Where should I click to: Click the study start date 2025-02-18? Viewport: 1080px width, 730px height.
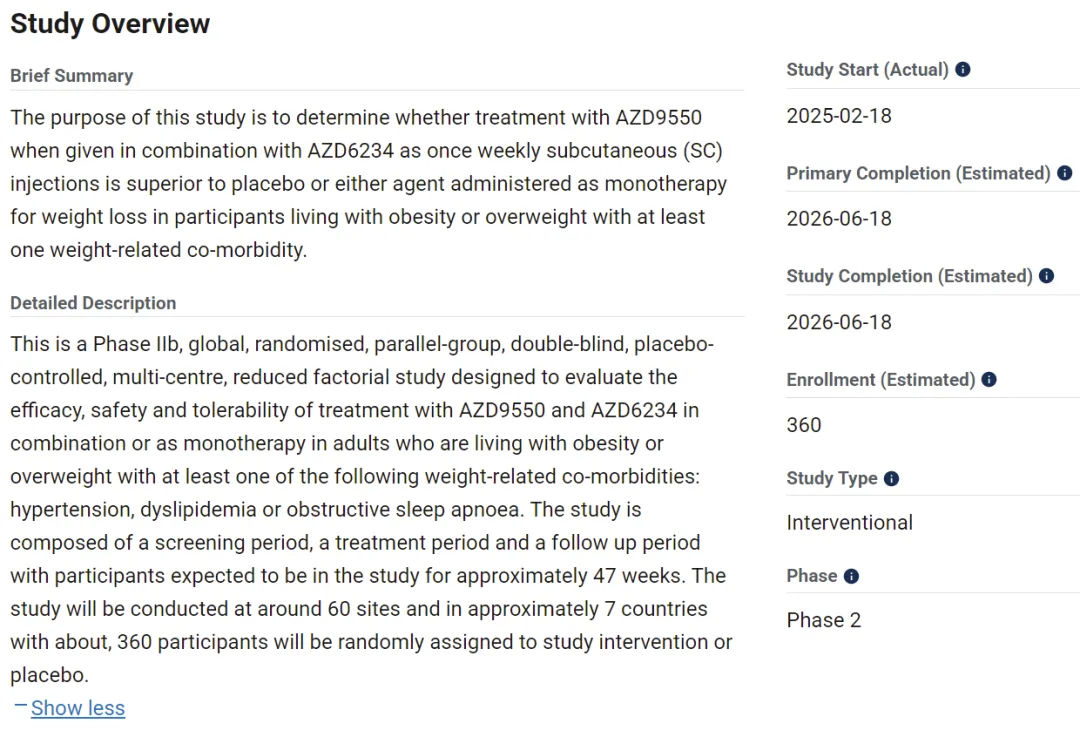point(838,116)
